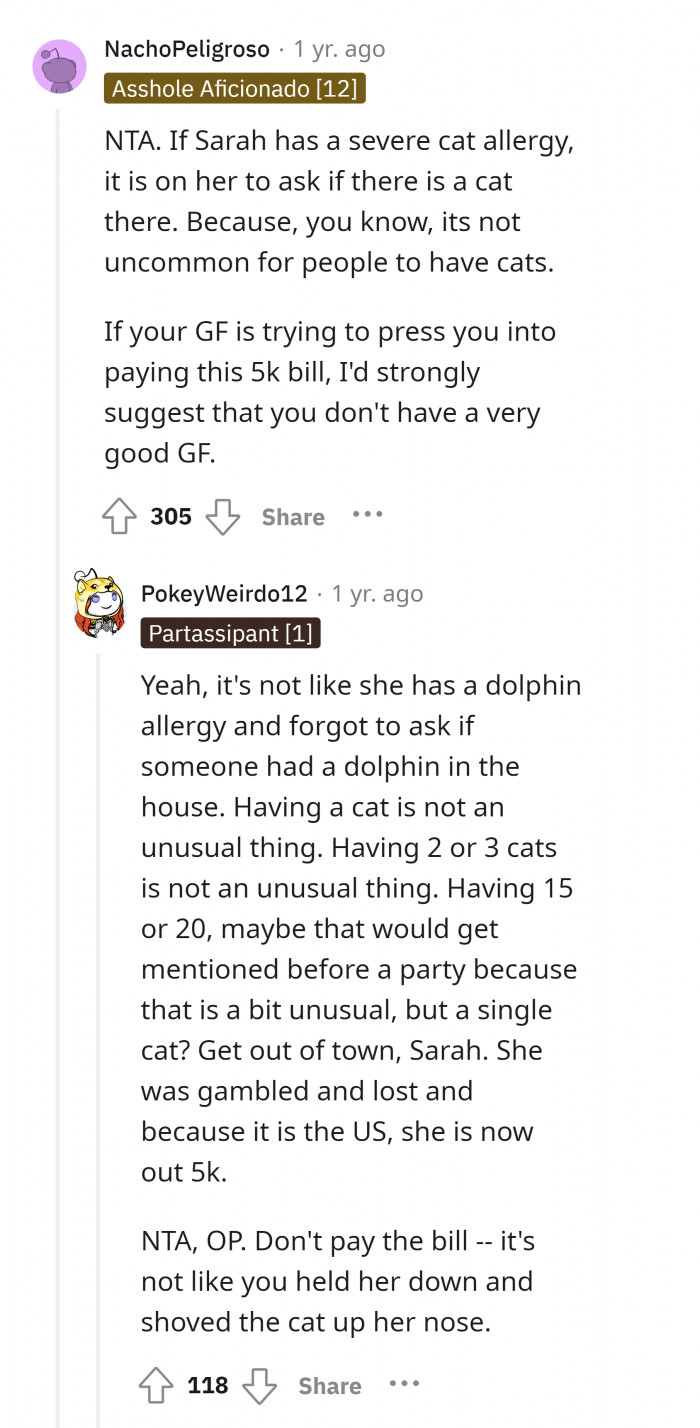Viewport: 700px width, 1428px height.
Task: Open PokeyWeirdo12's reply timestamp permalink
Action: [x=377, y=593]
